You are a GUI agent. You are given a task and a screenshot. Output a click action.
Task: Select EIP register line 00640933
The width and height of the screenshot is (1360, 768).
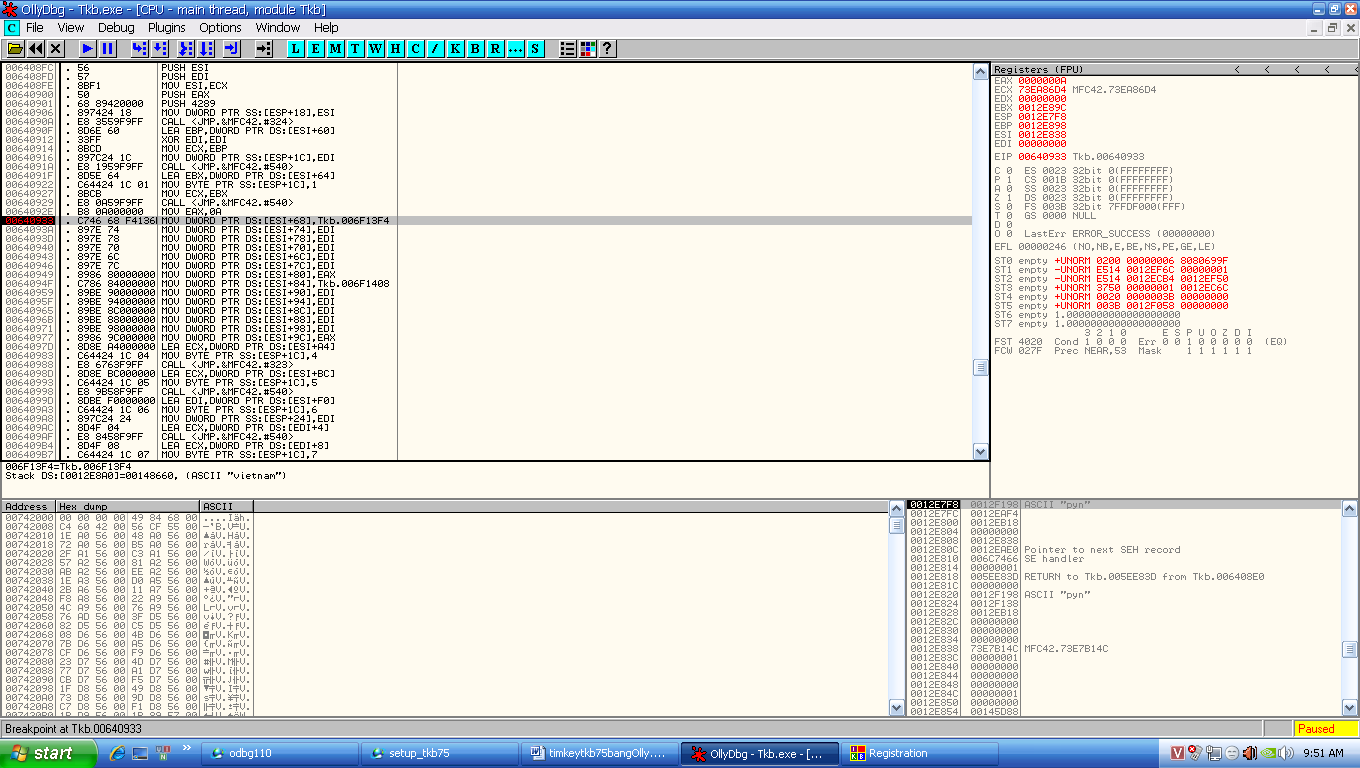[x=1070, y=156]
